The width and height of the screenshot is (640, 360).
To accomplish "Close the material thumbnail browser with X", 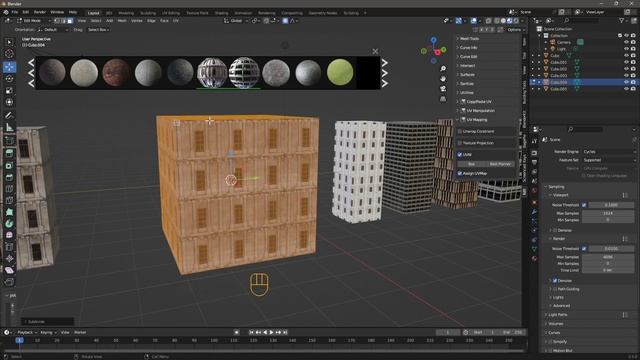I will tap(375, 51).
